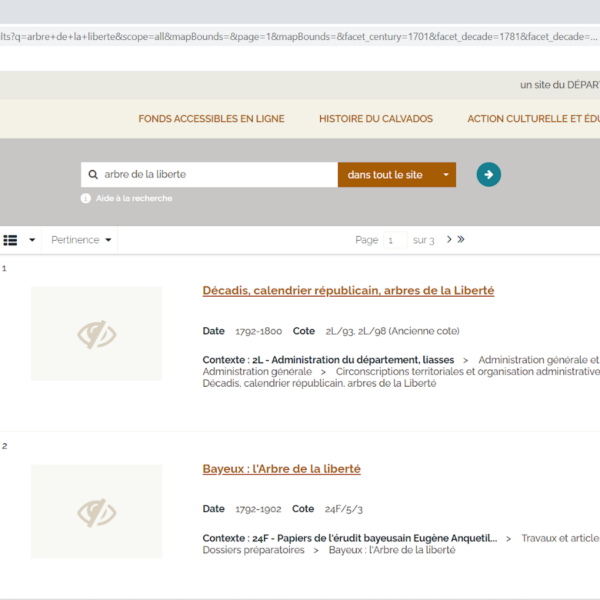
Task: Open 'Décadis, calendrier républicain' result link
Action: [x=348, y=291]
